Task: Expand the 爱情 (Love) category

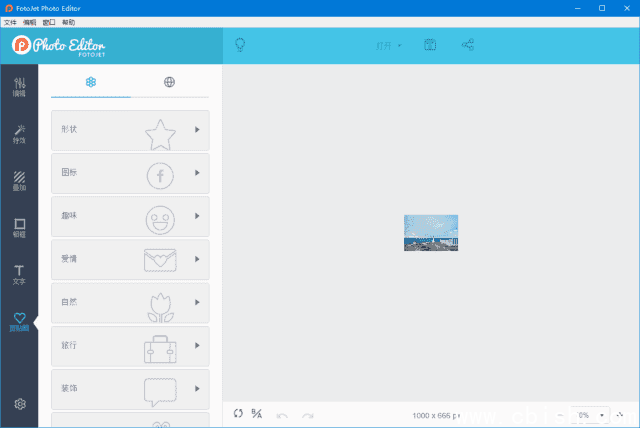Action: coord(130,259)
